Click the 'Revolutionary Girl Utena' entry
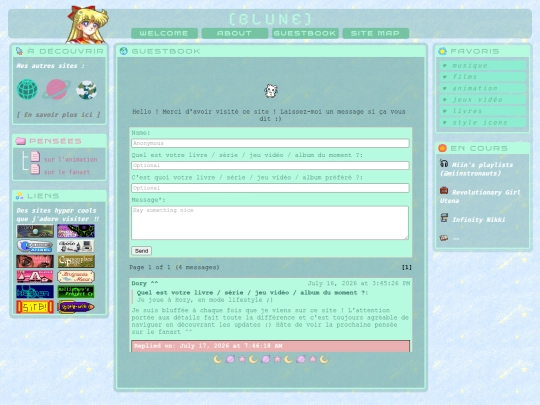540x405 pixels. click(x=480, y=196)
